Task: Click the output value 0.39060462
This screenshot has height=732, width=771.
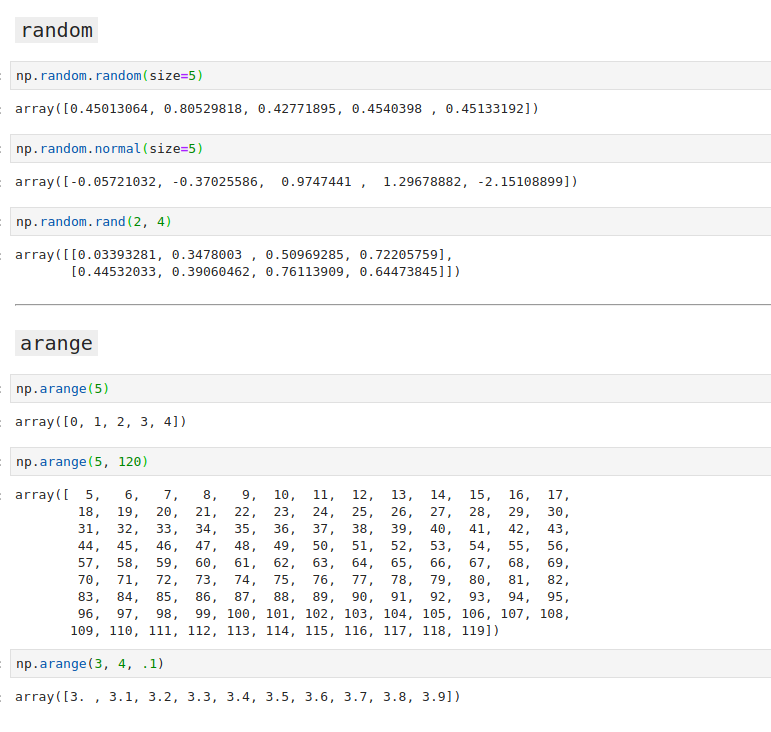Action: 211,272
